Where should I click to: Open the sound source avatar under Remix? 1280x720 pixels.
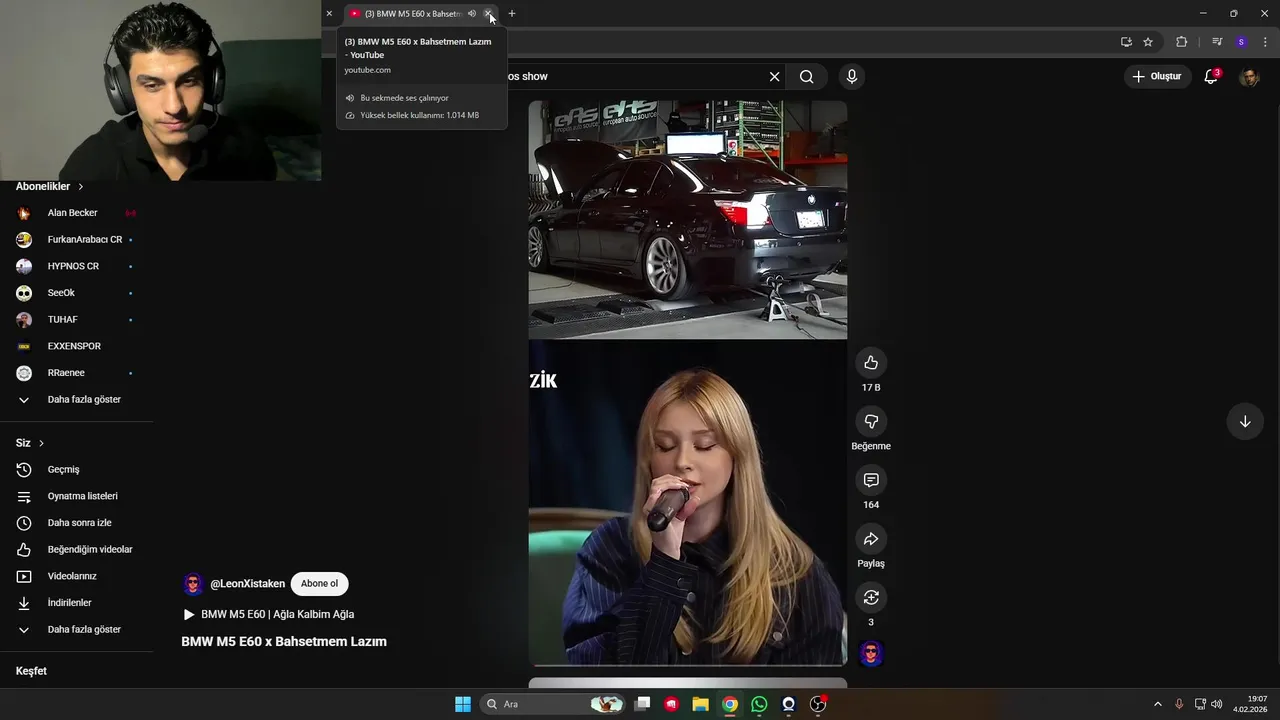pos(871,654)
